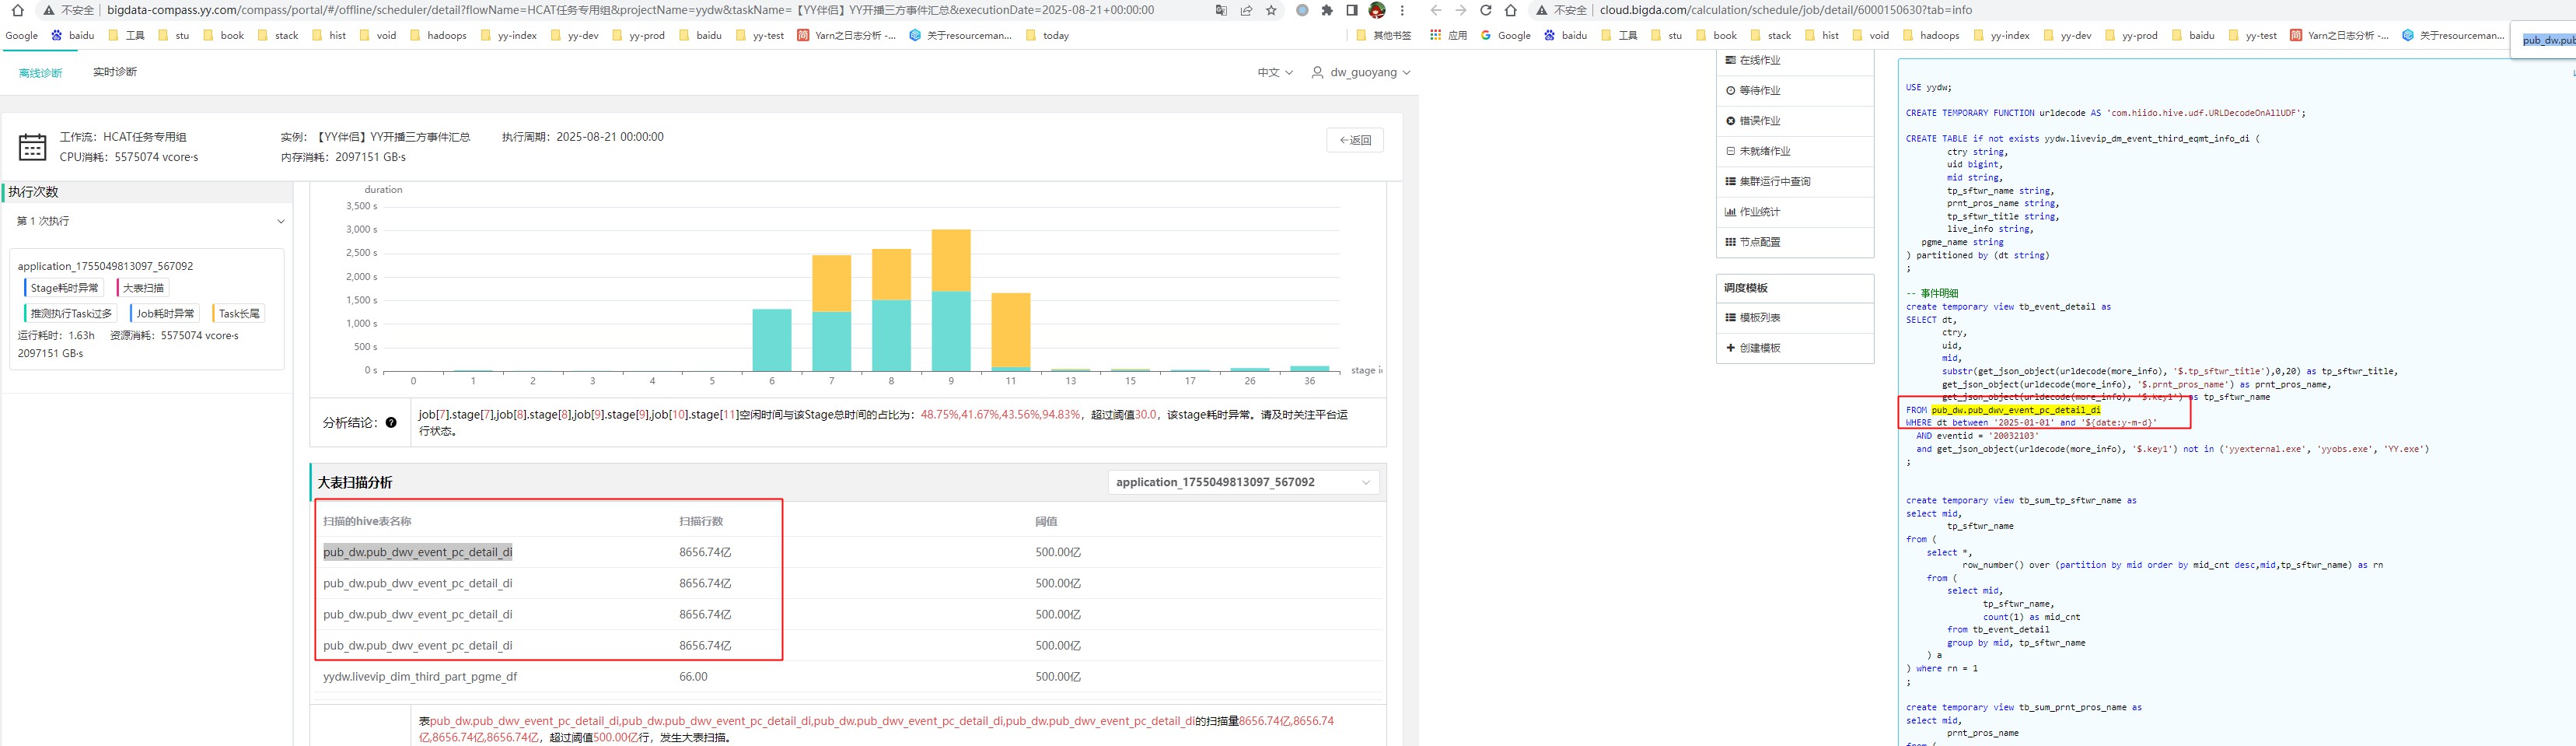Open today bookmark folder in left browser
The height and width of the screenshot is (746, 2576).
[1047, 35]
